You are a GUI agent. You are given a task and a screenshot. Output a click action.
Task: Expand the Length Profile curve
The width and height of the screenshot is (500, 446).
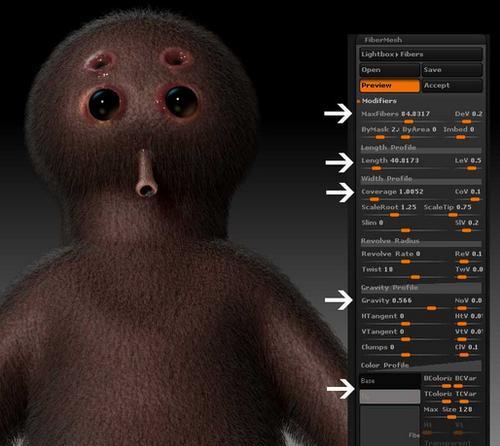click(x=421, y=148)
